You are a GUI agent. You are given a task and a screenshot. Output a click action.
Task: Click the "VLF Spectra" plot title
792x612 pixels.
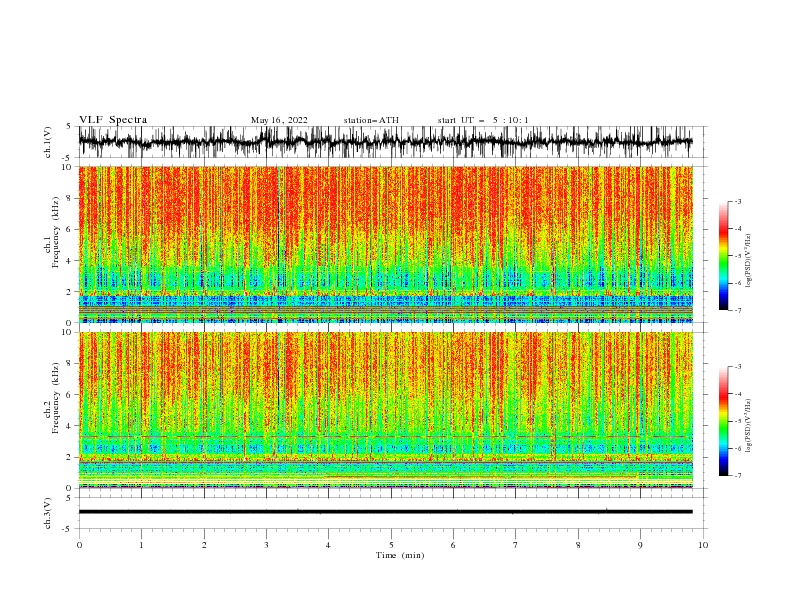(x=113, y=120)
